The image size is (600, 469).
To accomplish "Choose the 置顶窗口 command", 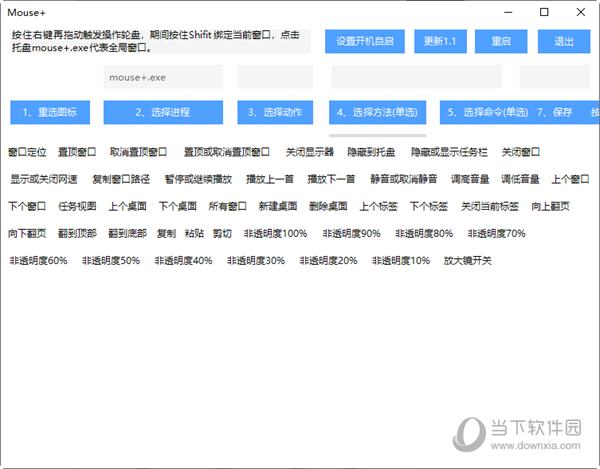I will tap(77, 152).
